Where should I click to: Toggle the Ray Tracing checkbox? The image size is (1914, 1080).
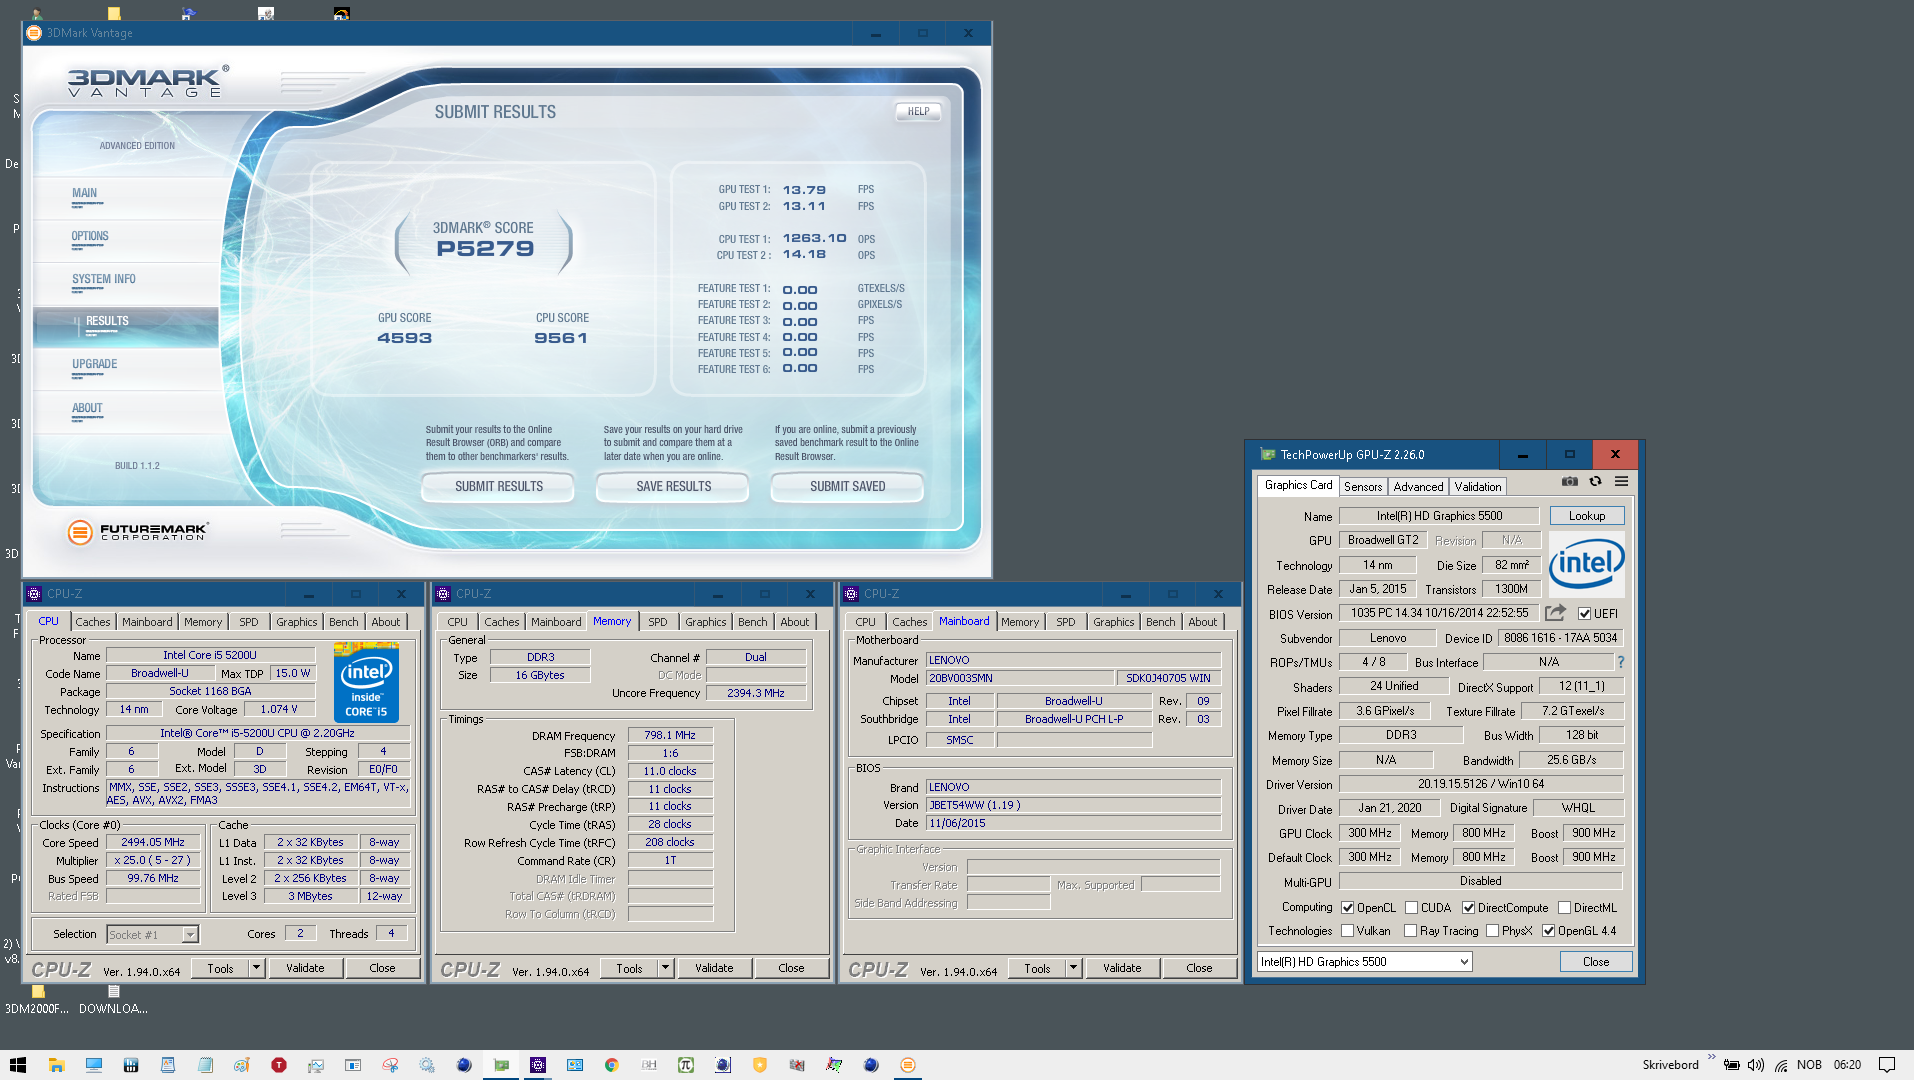1410,931
